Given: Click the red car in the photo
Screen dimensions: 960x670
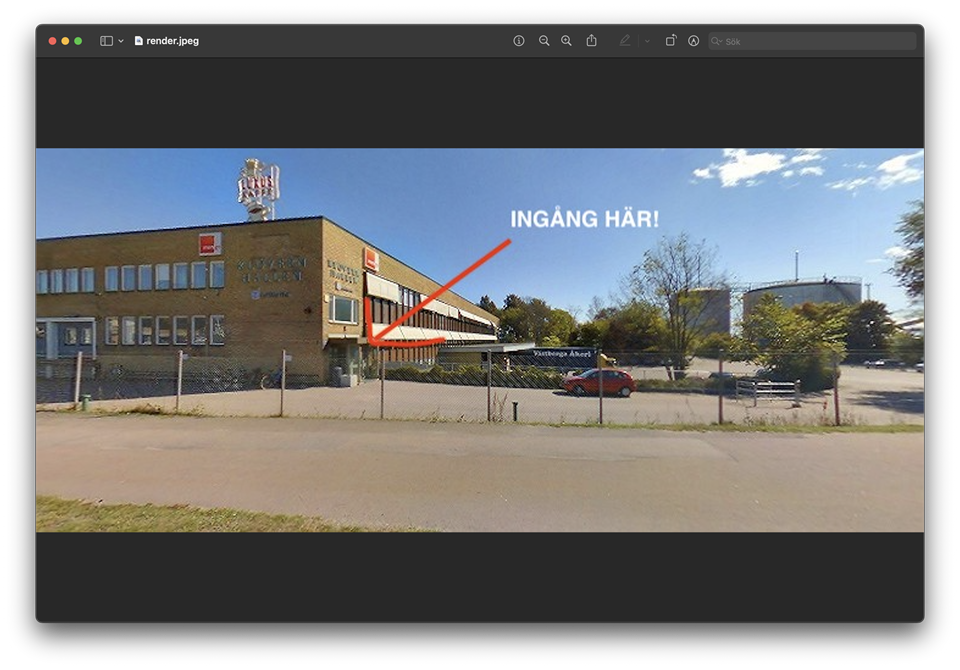Looking at the screenshot, I should (598, 382).
